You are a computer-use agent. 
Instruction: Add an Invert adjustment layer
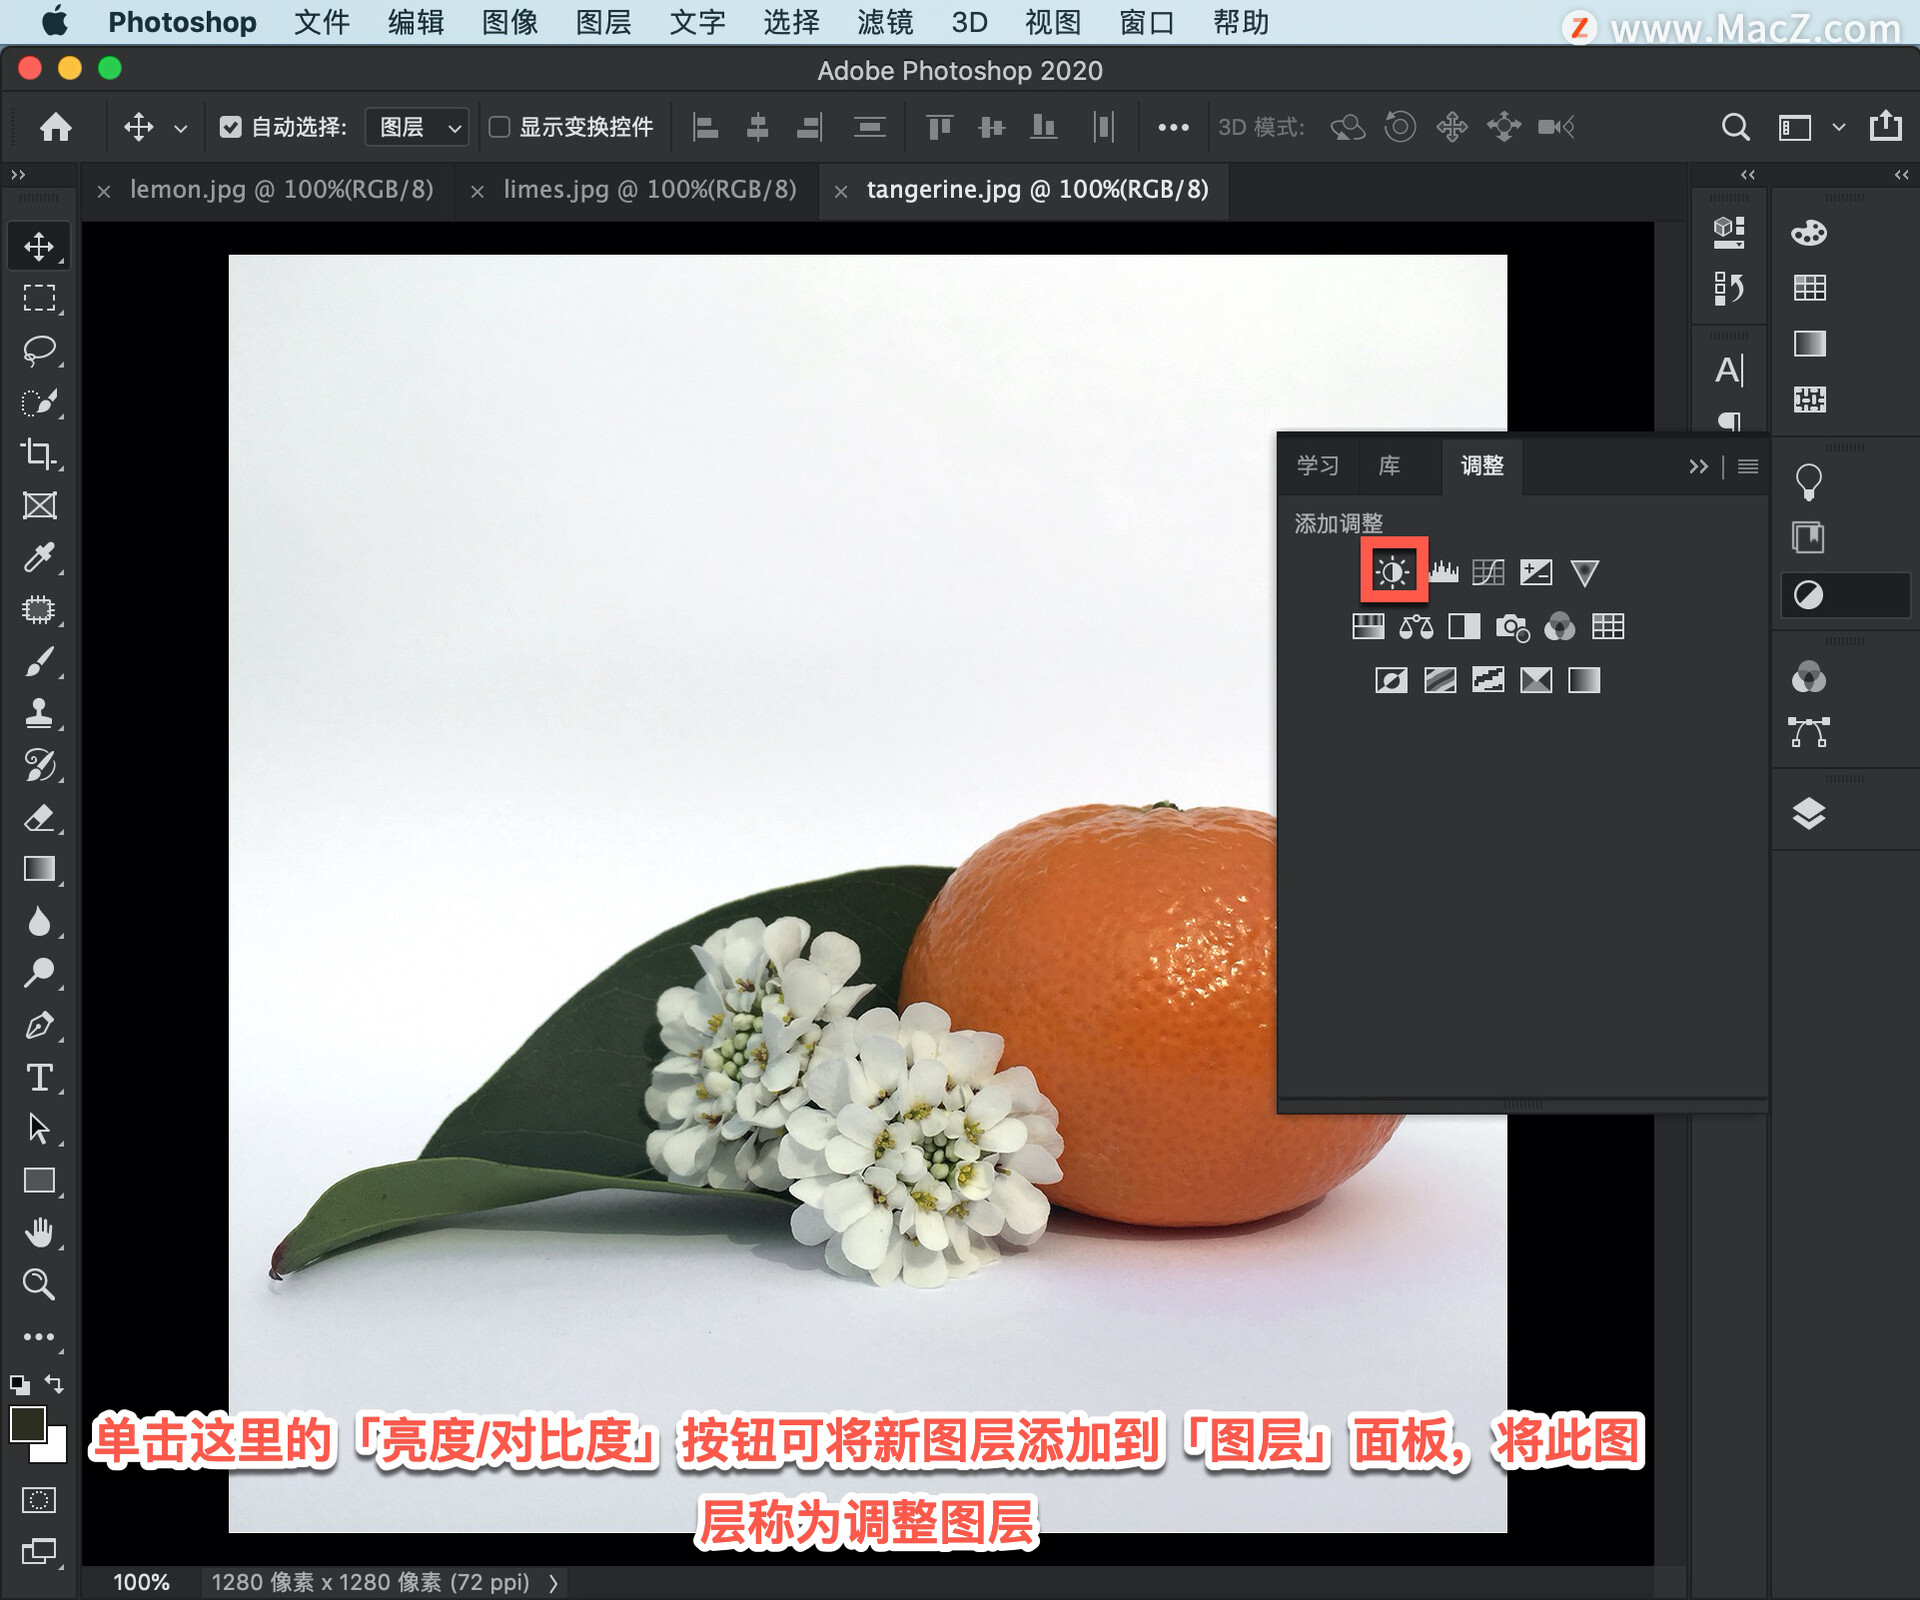[1391, 680]
